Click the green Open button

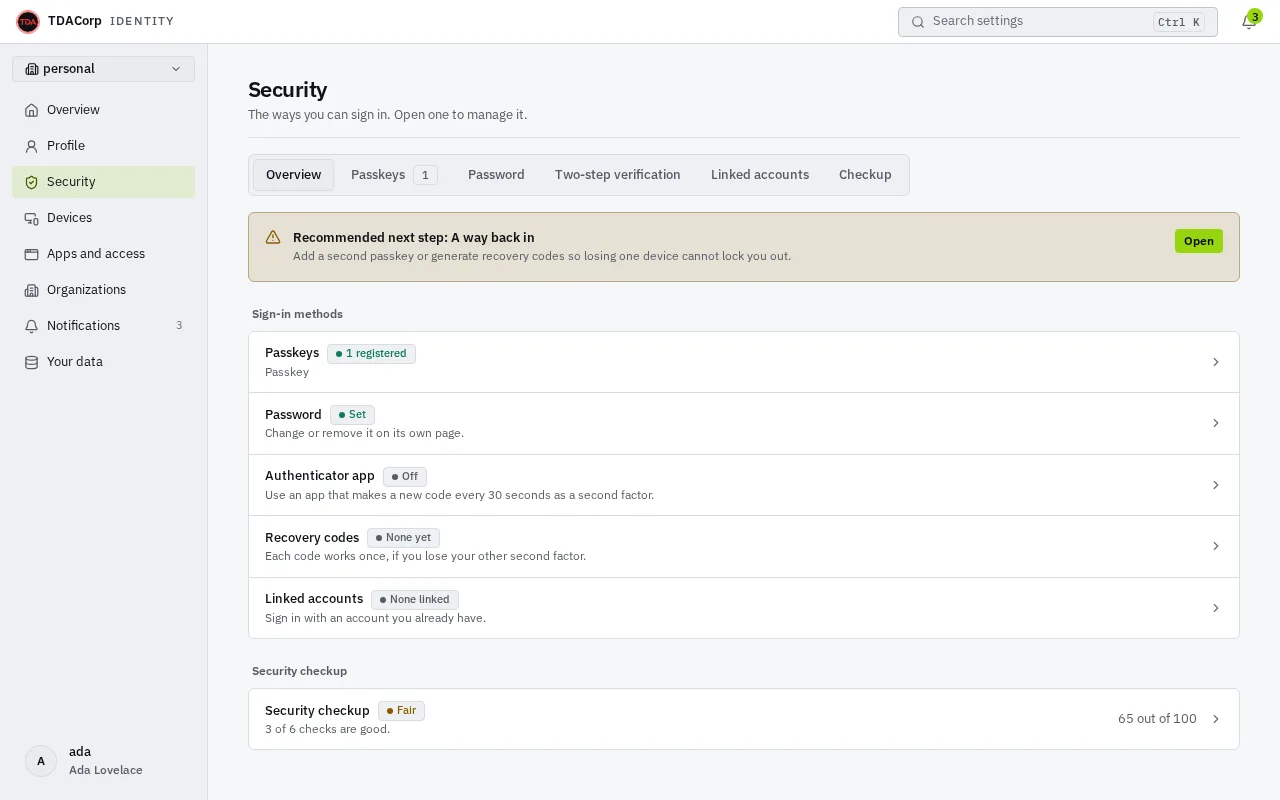[1199, 241]
